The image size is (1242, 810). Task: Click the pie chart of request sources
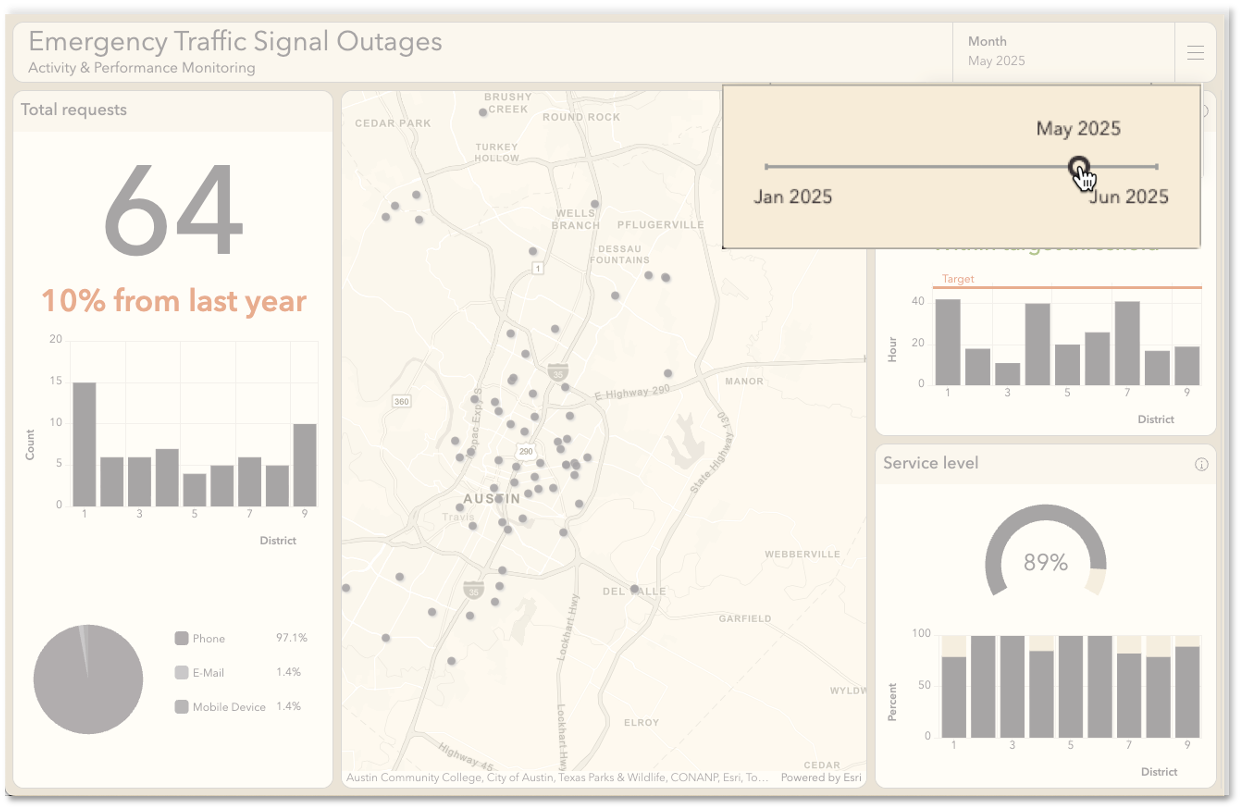(x=88, y=678)
